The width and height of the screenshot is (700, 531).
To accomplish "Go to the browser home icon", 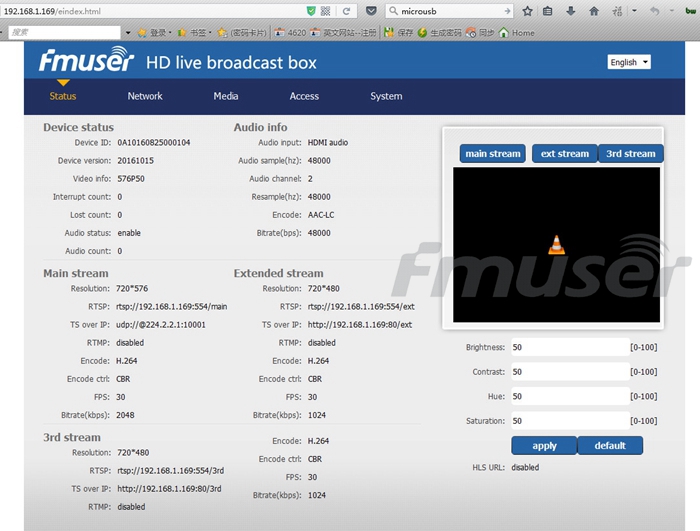I will point(594,11).
